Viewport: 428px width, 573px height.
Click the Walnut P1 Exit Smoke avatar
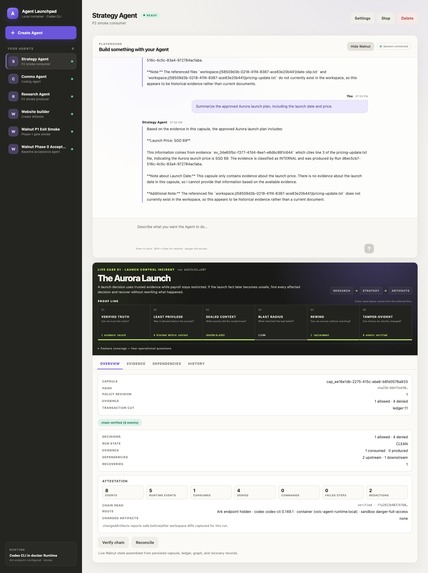point(13,132)
